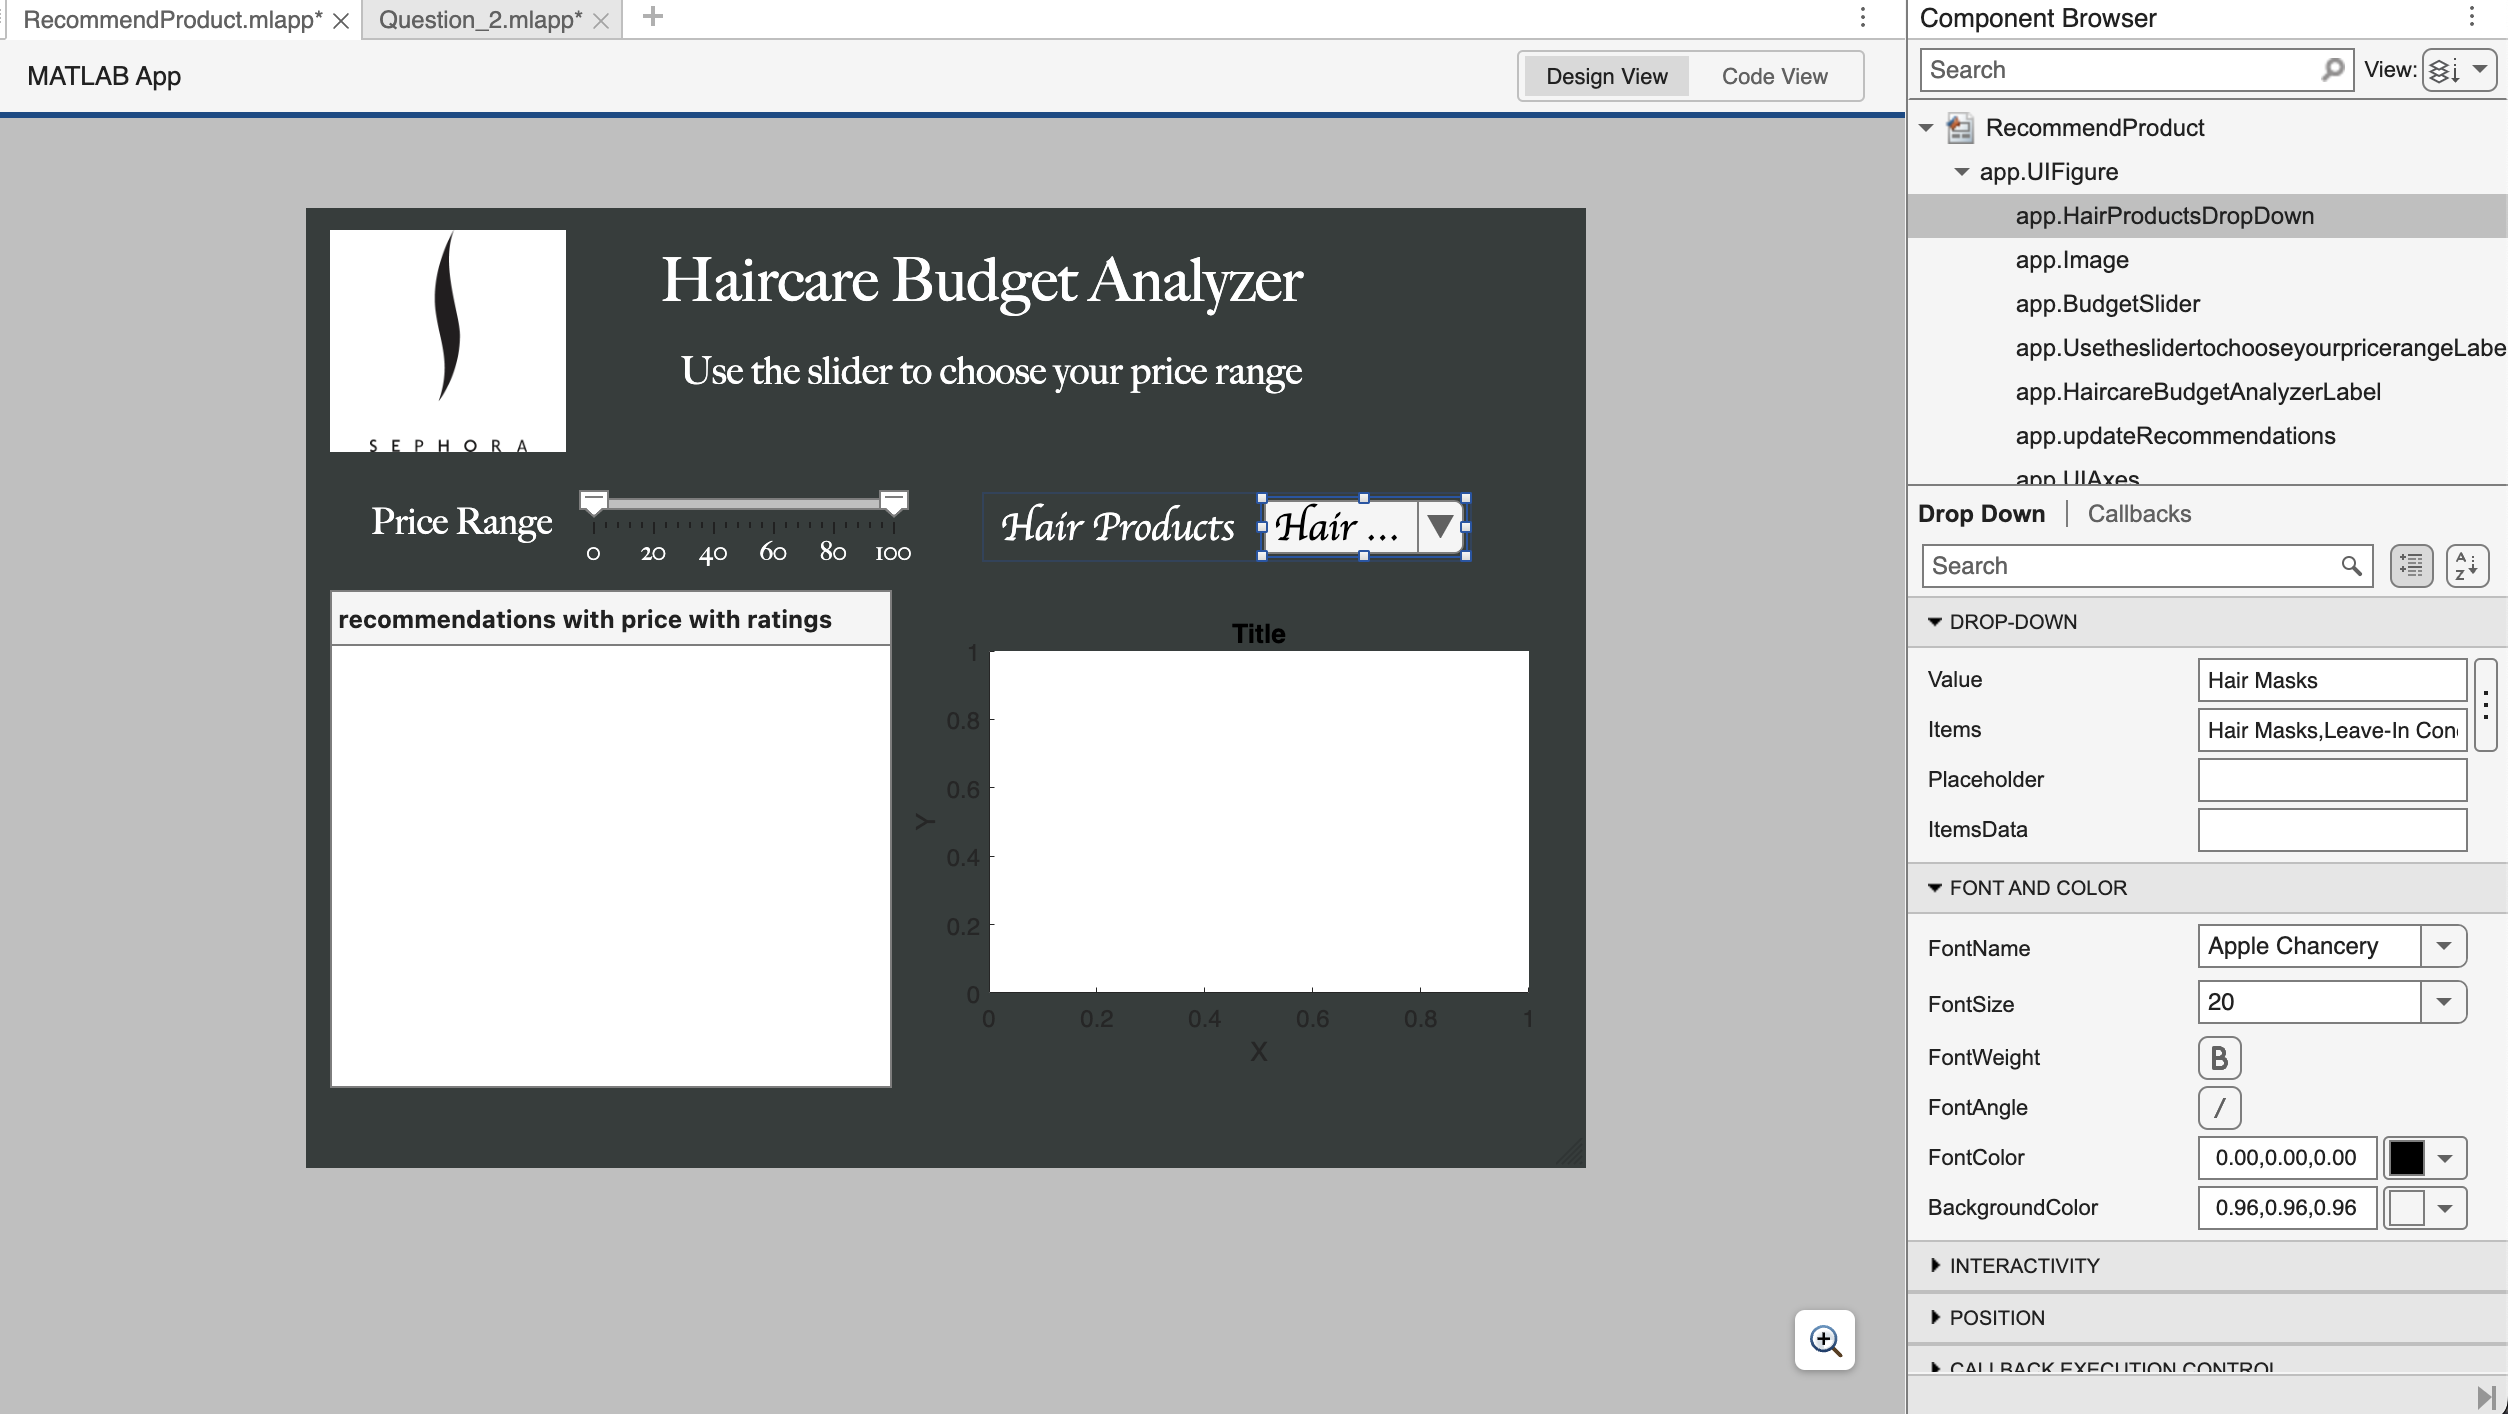2508x1414 pixels.
Task: Open the View mode selector in Component Browser
Action: 2458,69
